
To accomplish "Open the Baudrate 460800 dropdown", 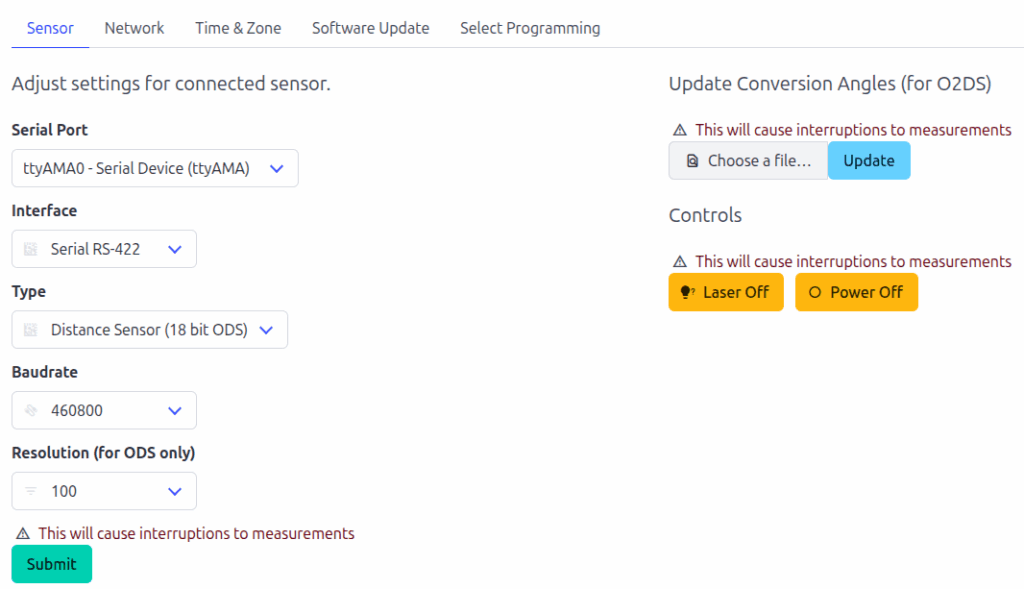I will click(104, 410).
